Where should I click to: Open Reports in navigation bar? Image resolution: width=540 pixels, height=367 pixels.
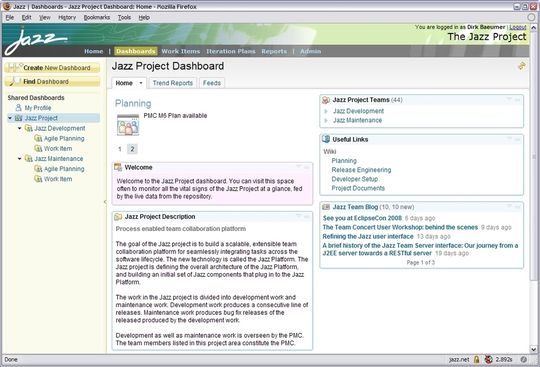[x=274, y=51]
